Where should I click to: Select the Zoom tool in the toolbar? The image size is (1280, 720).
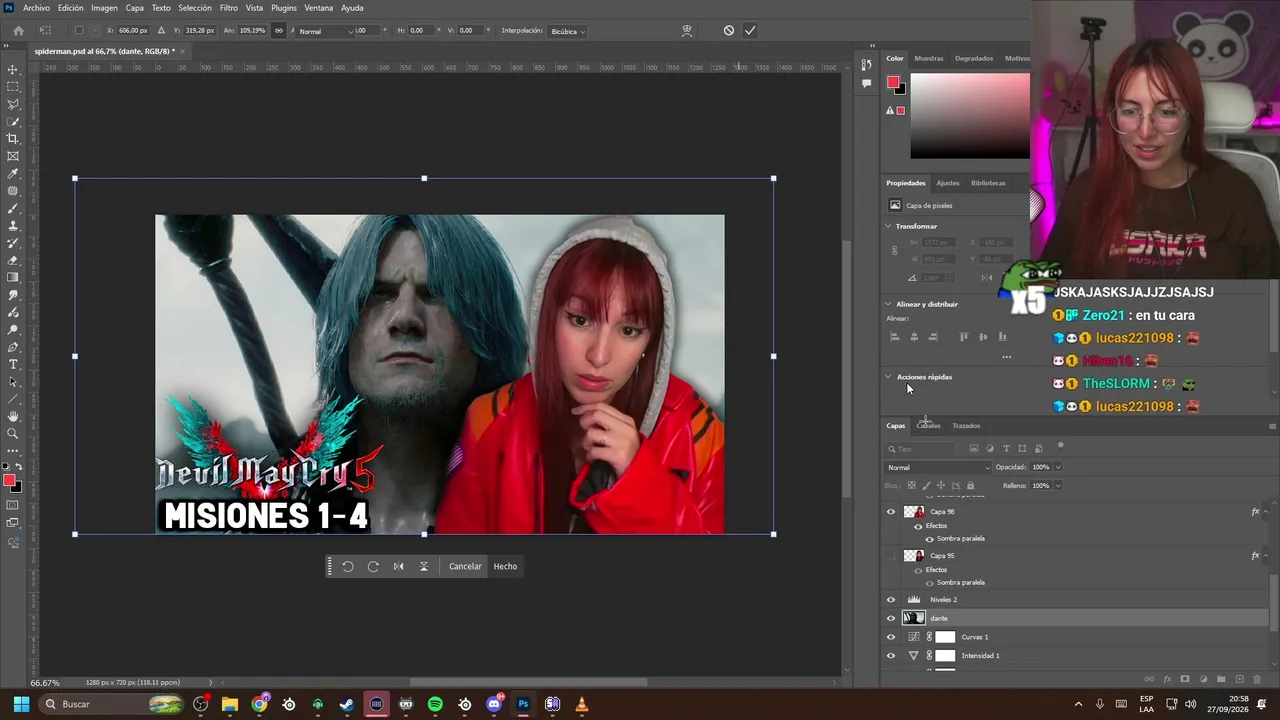point(13,434)
